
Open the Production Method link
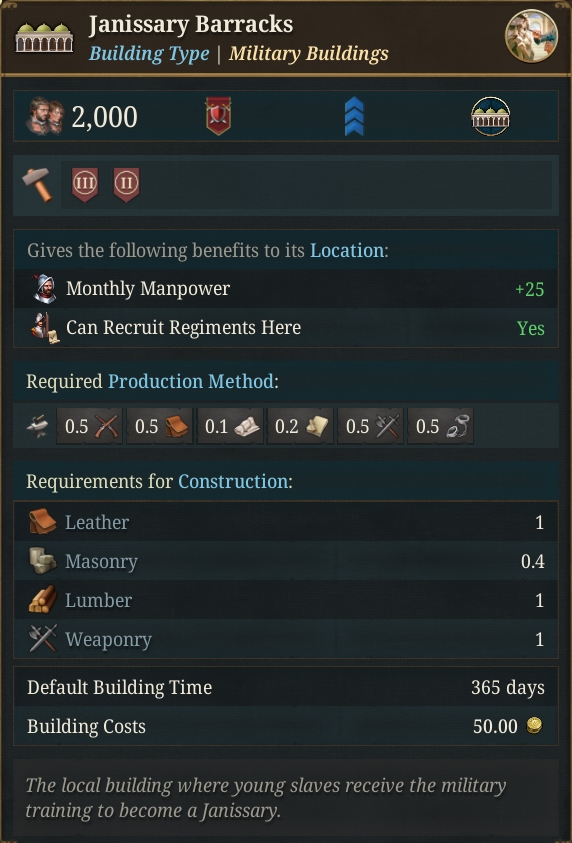click(191, 381)
